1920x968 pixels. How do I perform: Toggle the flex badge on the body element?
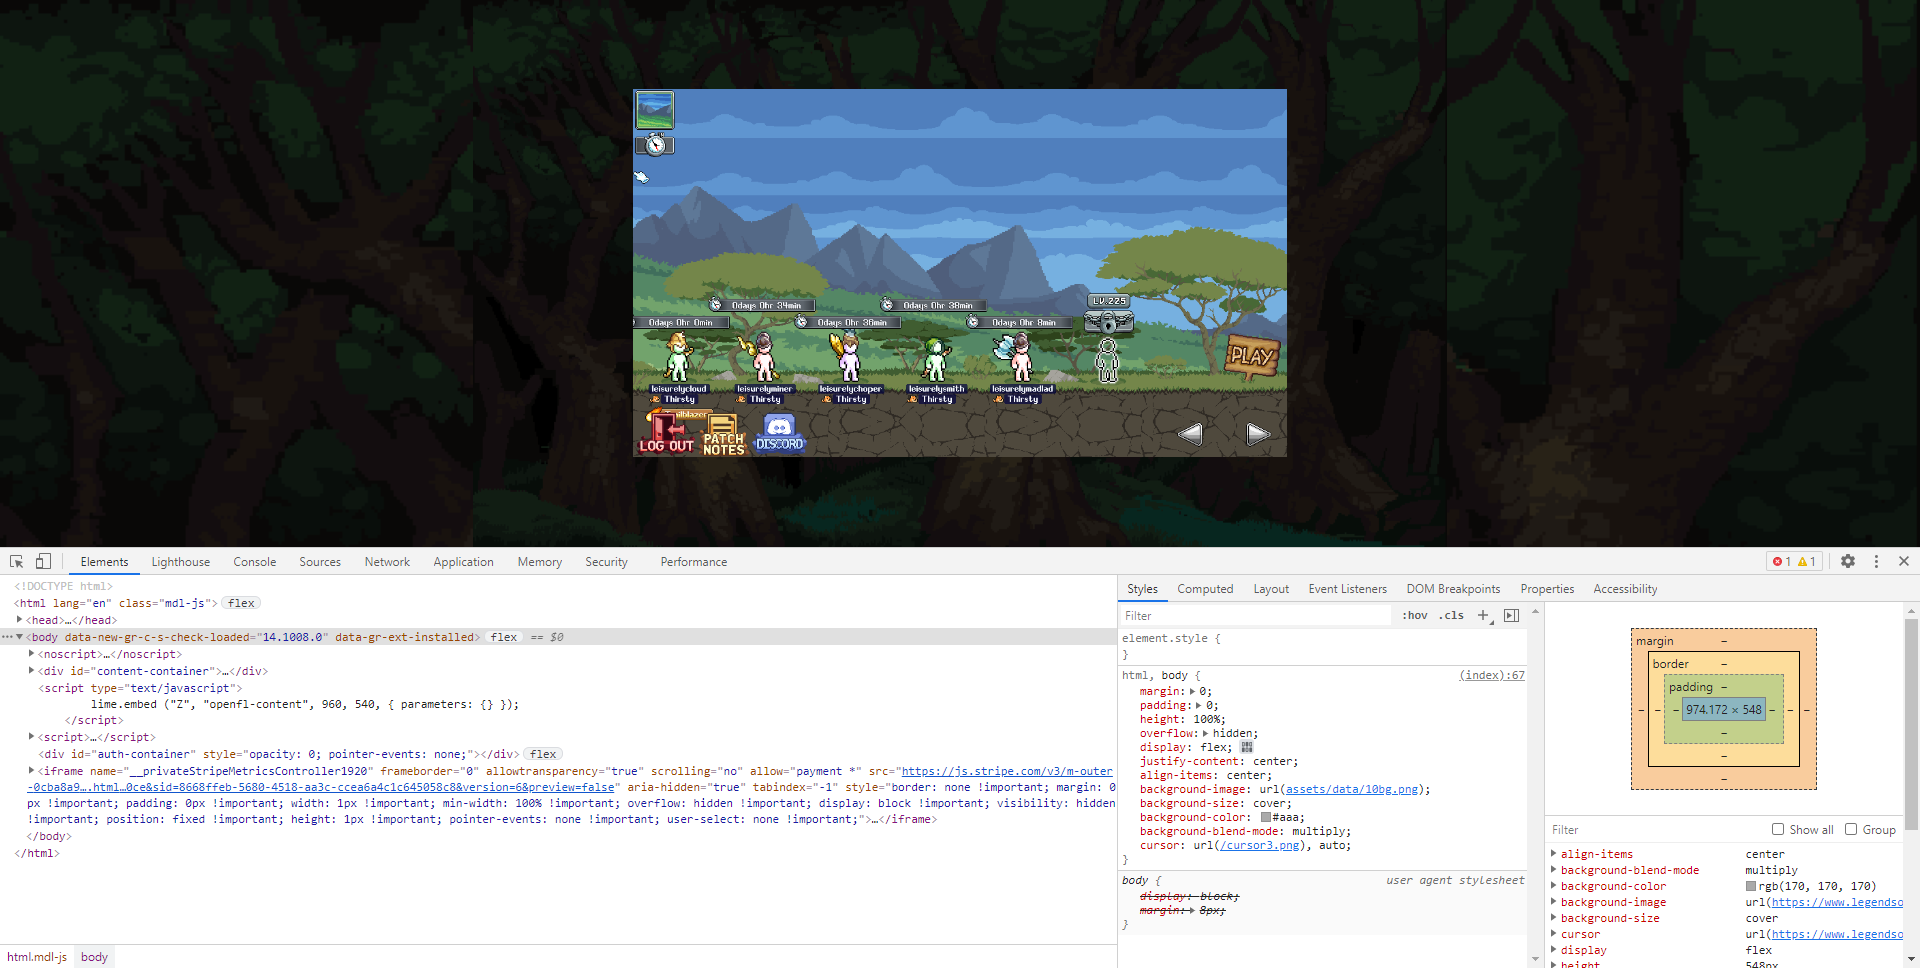(x=504, y=637)
